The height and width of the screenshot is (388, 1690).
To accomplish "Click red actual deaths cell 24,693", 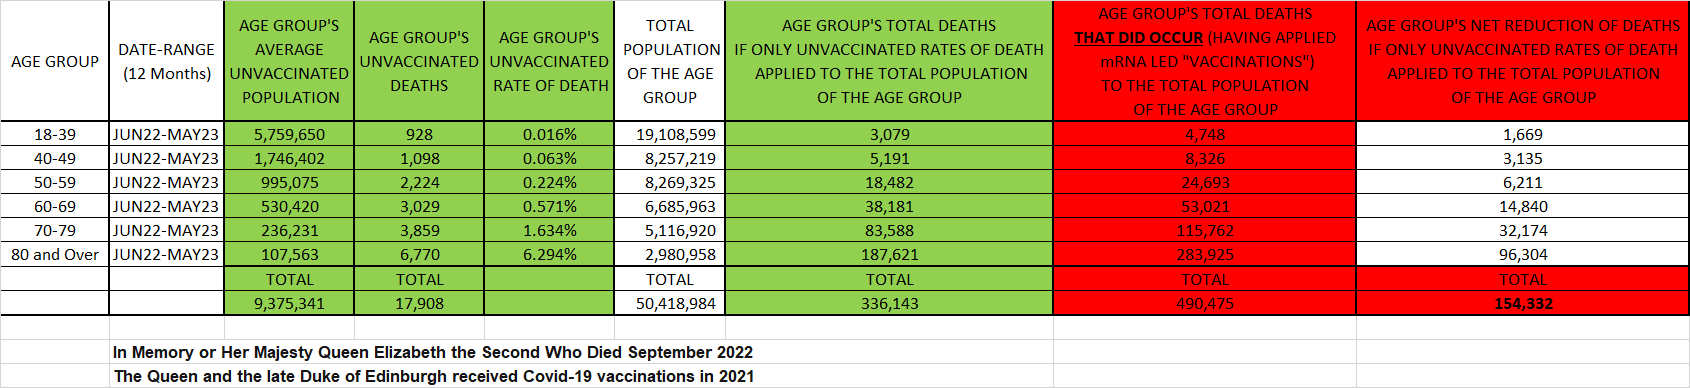I will tap(1205, 182).
